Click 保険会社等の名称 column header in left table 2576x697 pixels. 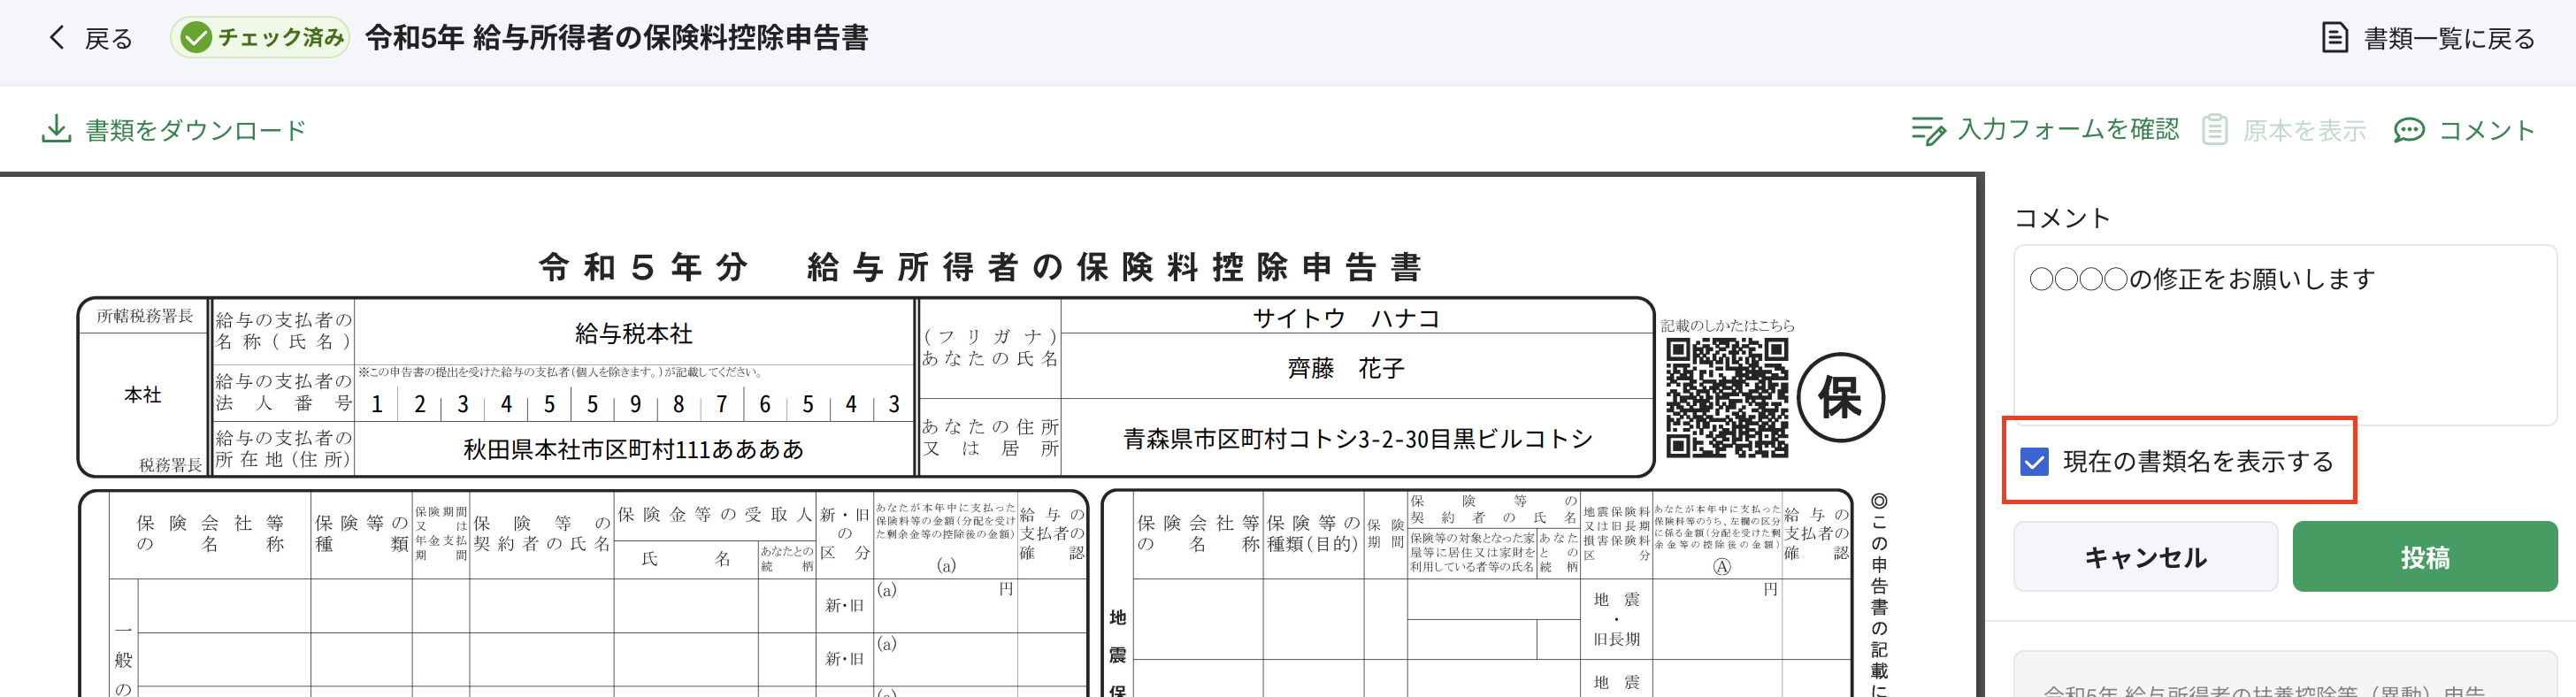coord(210,533)
